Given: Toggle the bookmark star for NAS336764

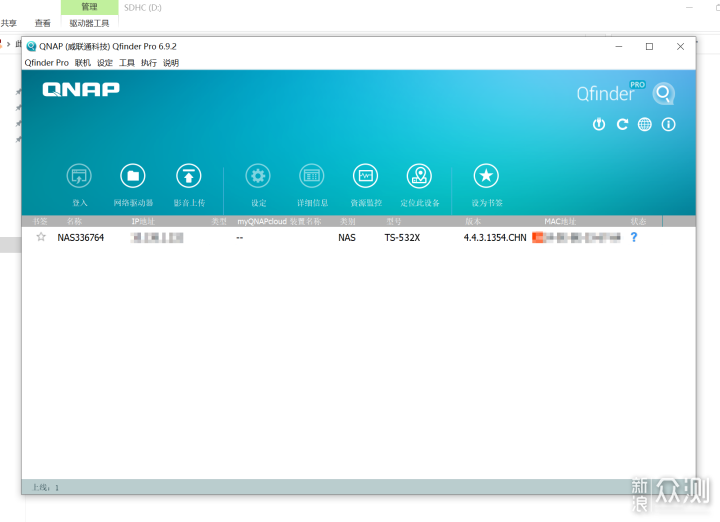Looking at the screenshot, I should point(41,237).
